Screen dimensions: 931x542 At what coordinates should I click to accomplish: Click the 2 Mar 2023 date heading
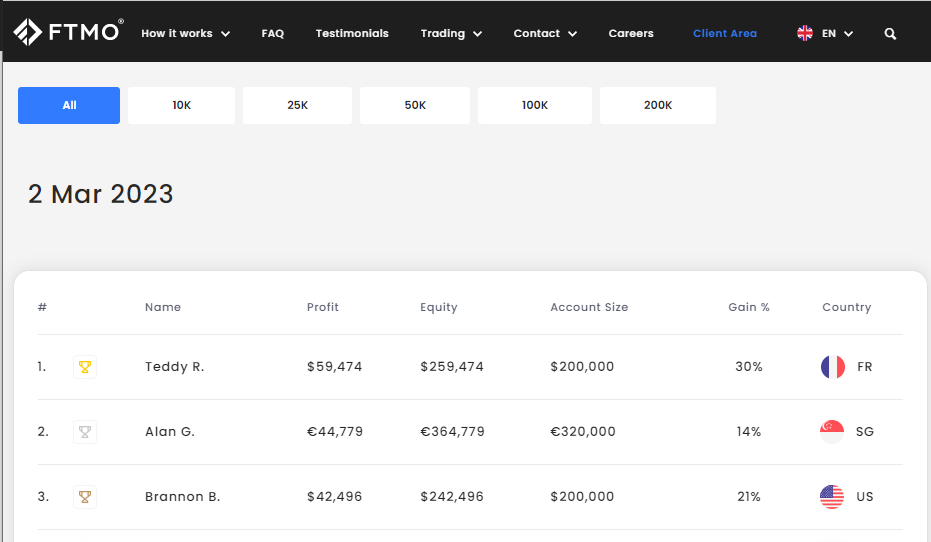coord(100,194)
